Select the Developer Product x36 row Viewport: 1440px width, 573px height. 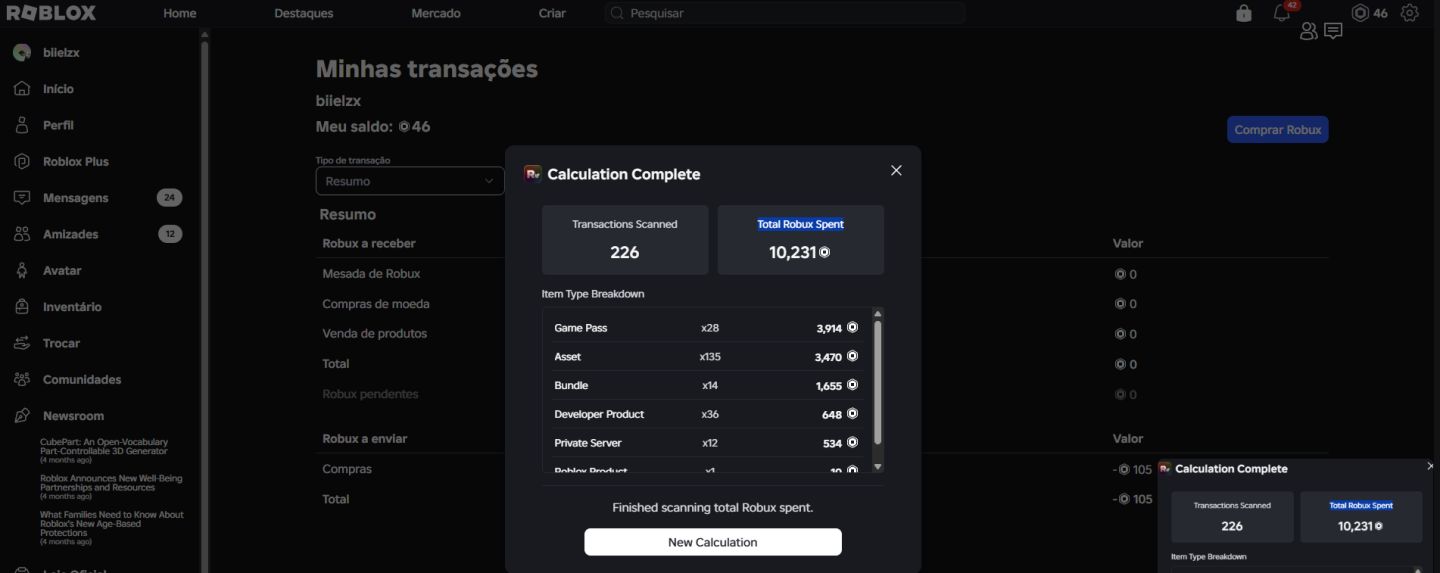706,414
